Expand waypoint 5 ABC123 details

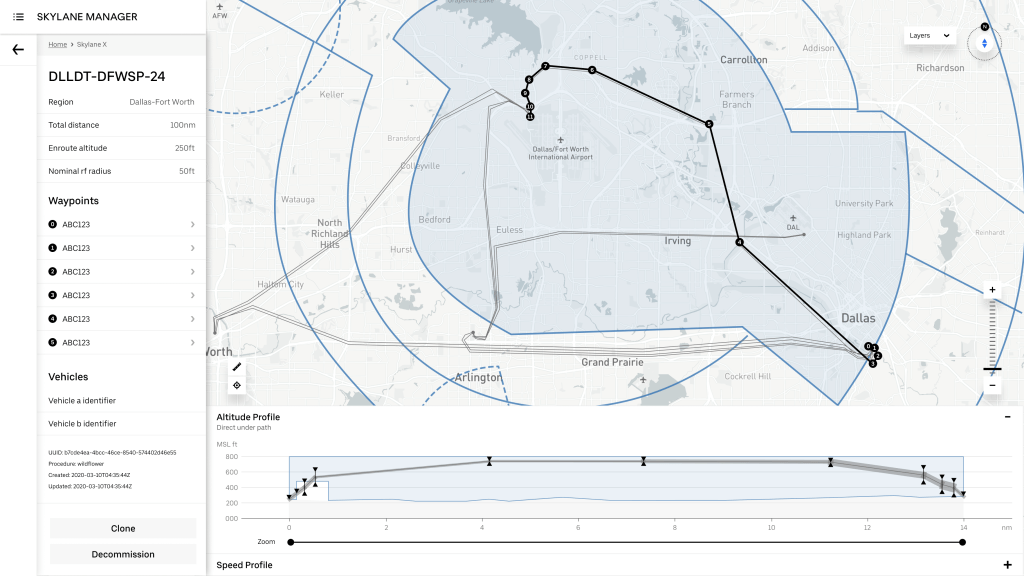[121, 343]
